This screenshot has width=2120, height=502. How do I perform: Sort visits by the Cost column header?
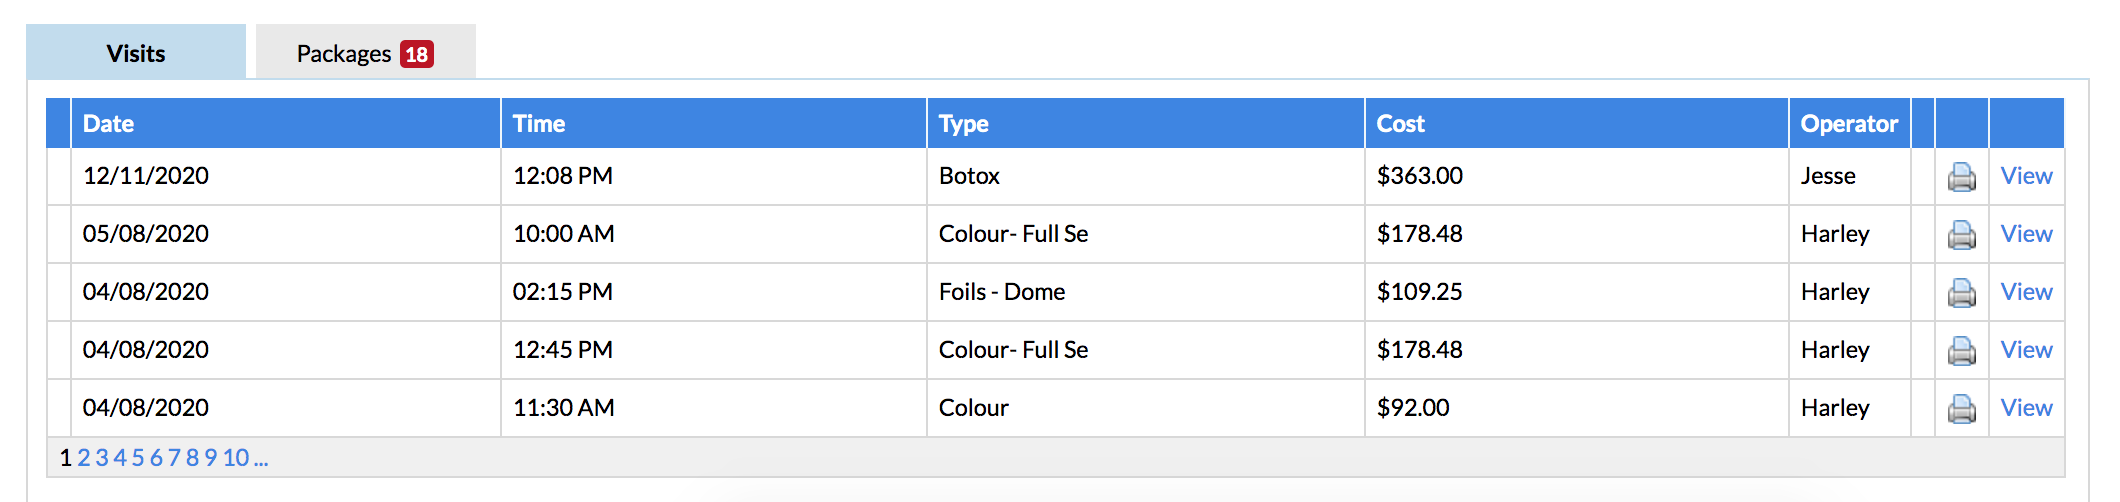click(x=1400, y=124)
